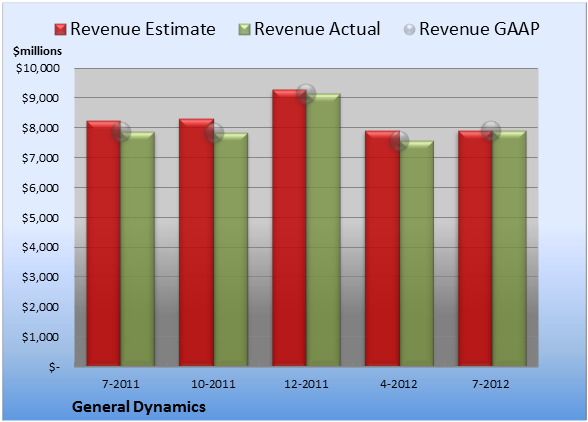Click the GAAP sphere marker for 7-2011
The width and height of the screenshot is (588, 422).
pyautogui.click(x=121, y=132)
